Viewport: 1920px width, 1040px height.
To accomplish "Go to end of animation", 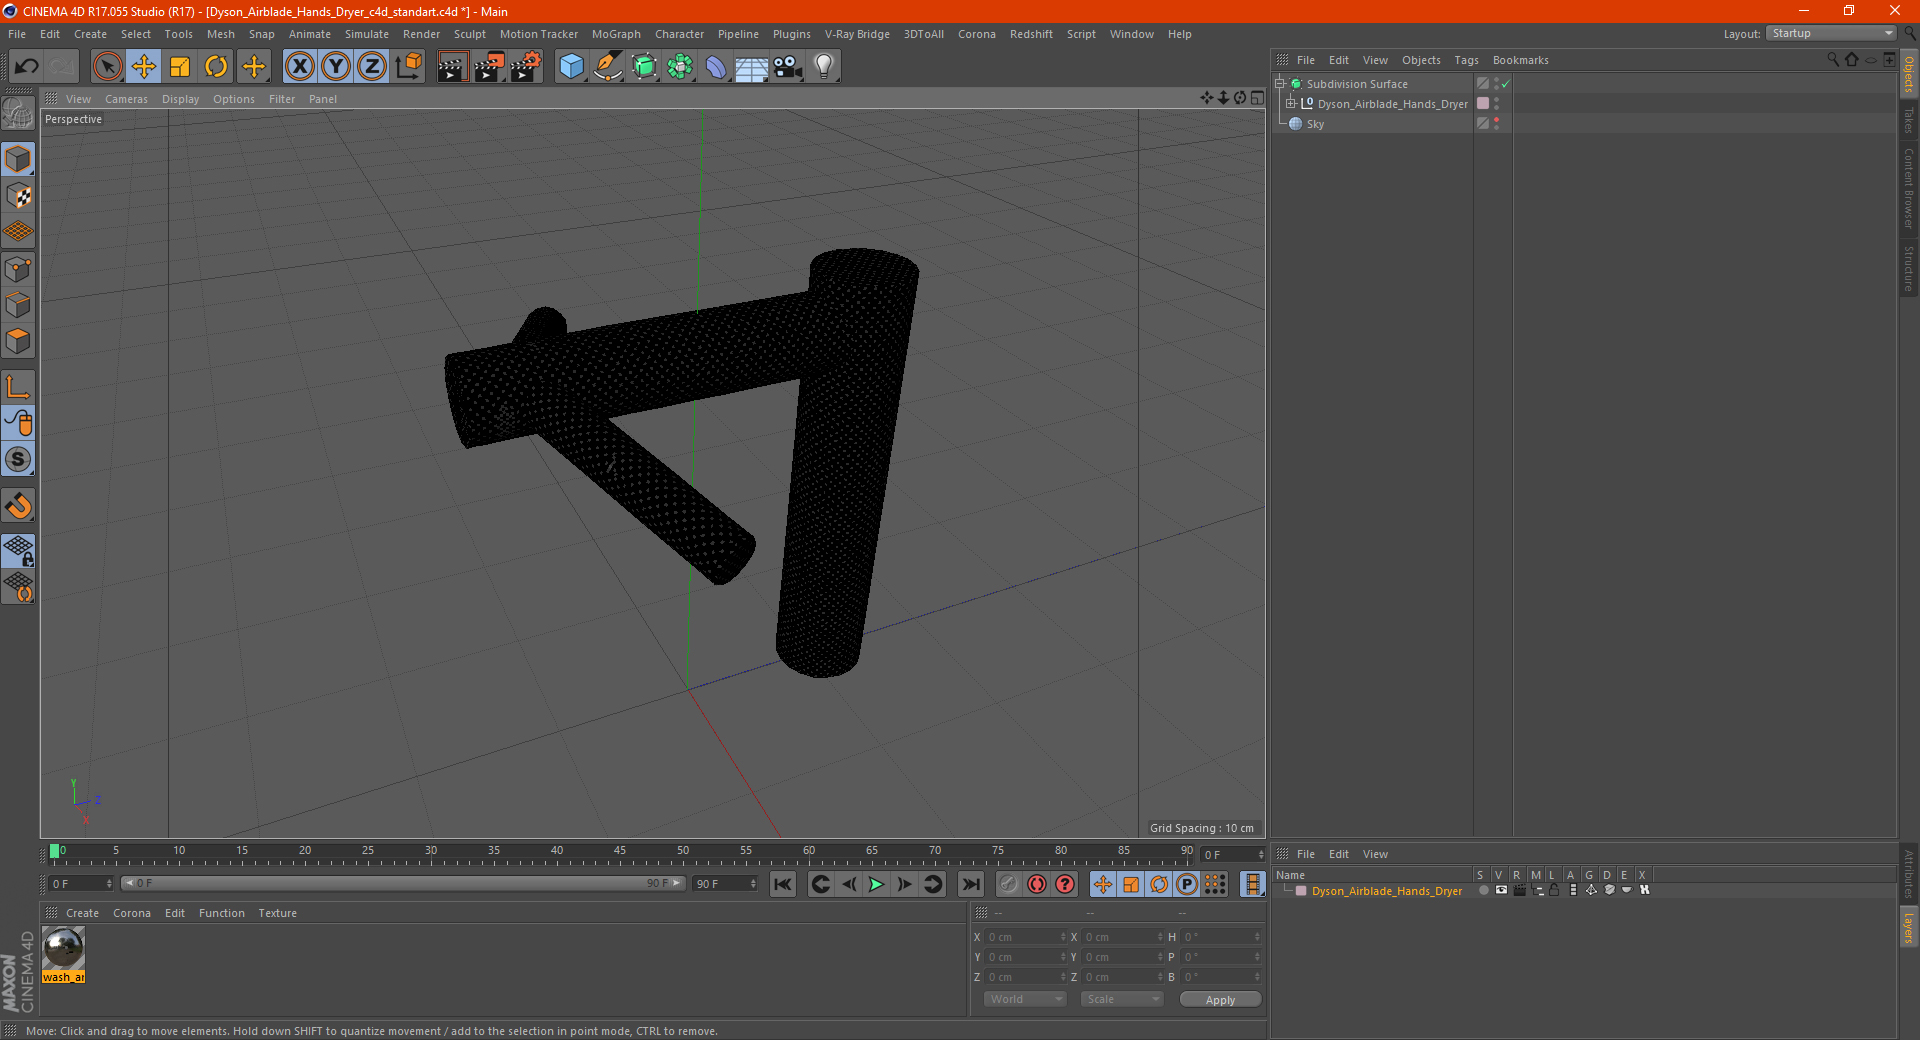I will pyautogui.click(x=970, y=884).
